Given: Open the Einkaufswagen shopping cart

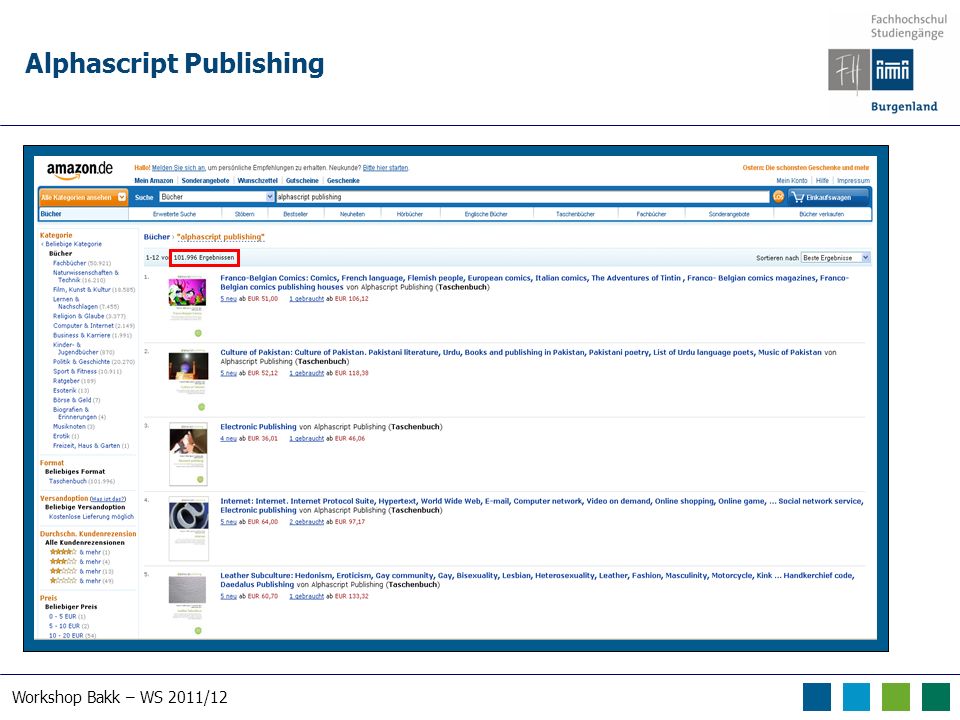Looking at the screenshot, I should point(828,197).
